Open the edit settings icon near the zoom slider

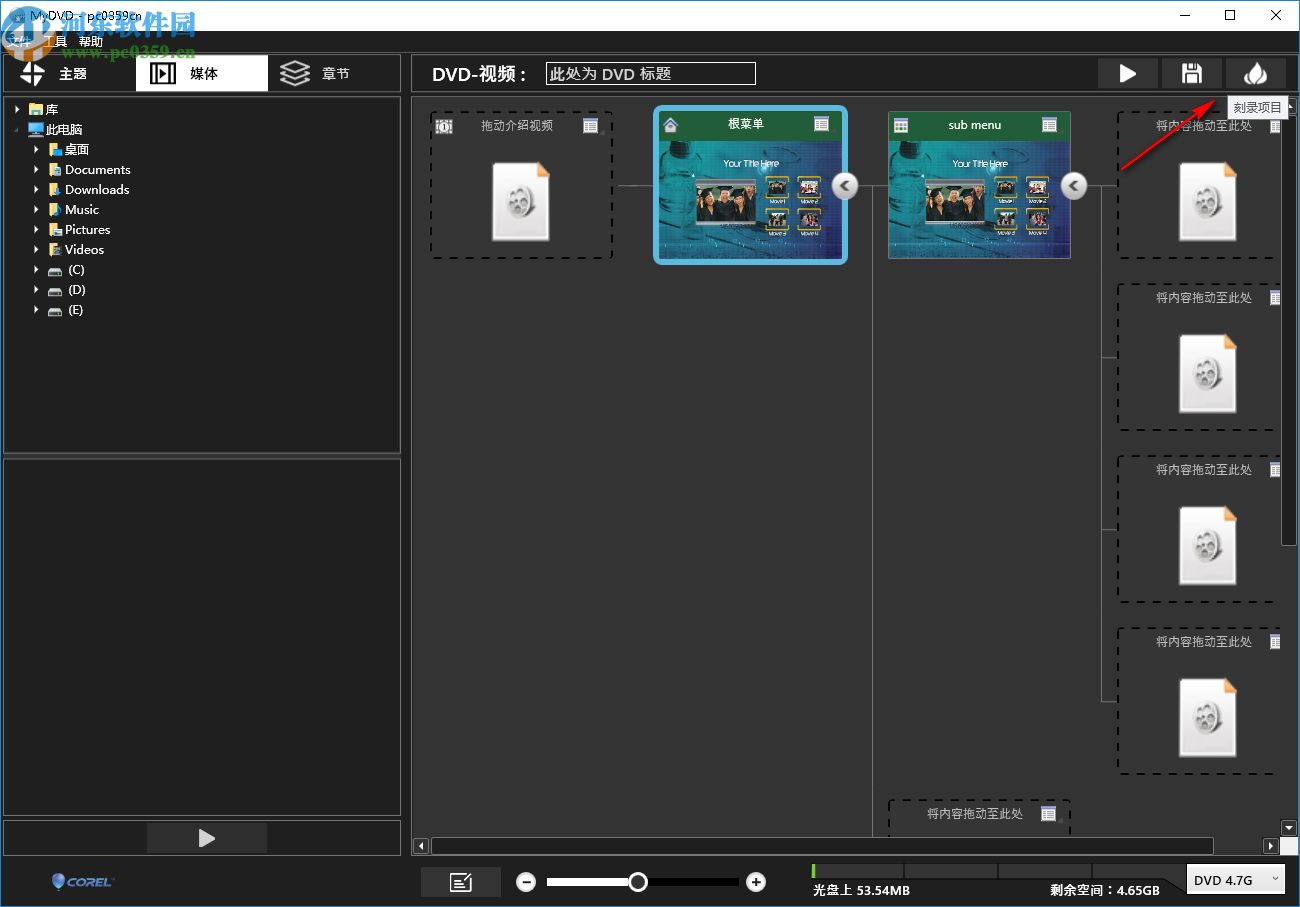coord(460,881)
